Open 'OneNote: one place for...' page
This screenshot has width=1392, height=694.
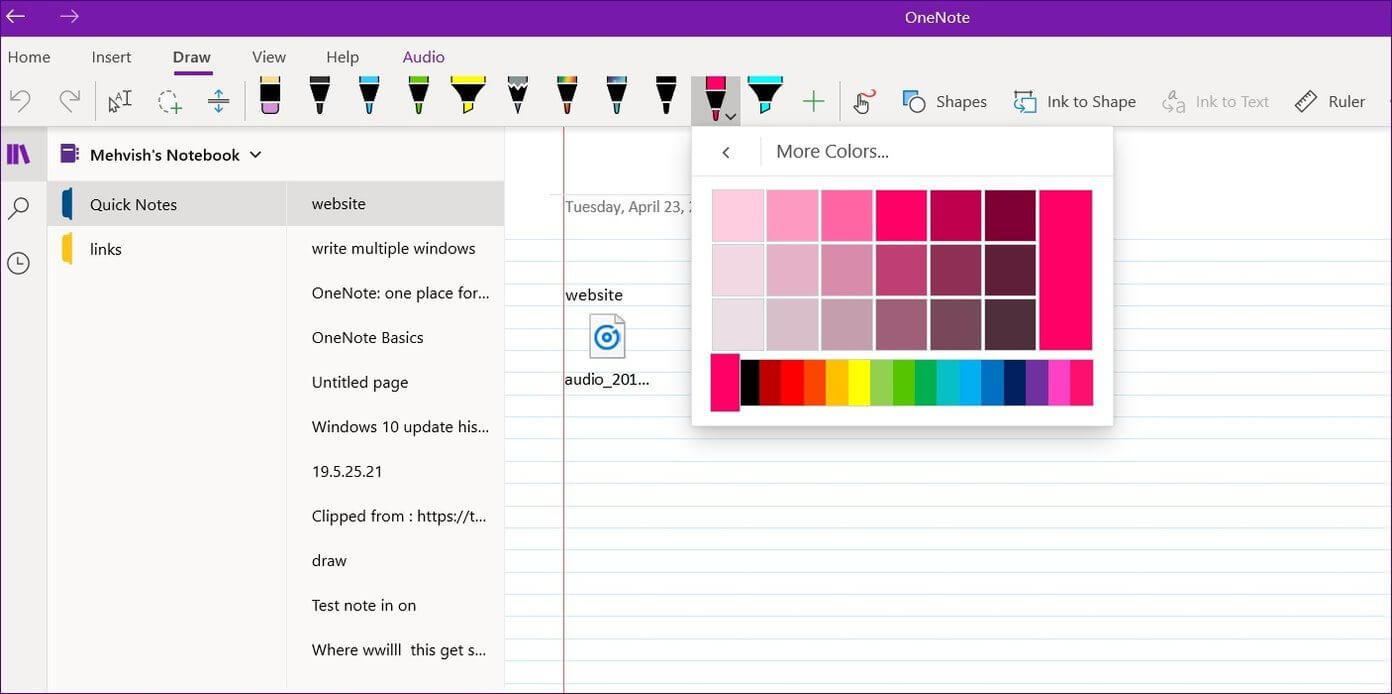395,293
